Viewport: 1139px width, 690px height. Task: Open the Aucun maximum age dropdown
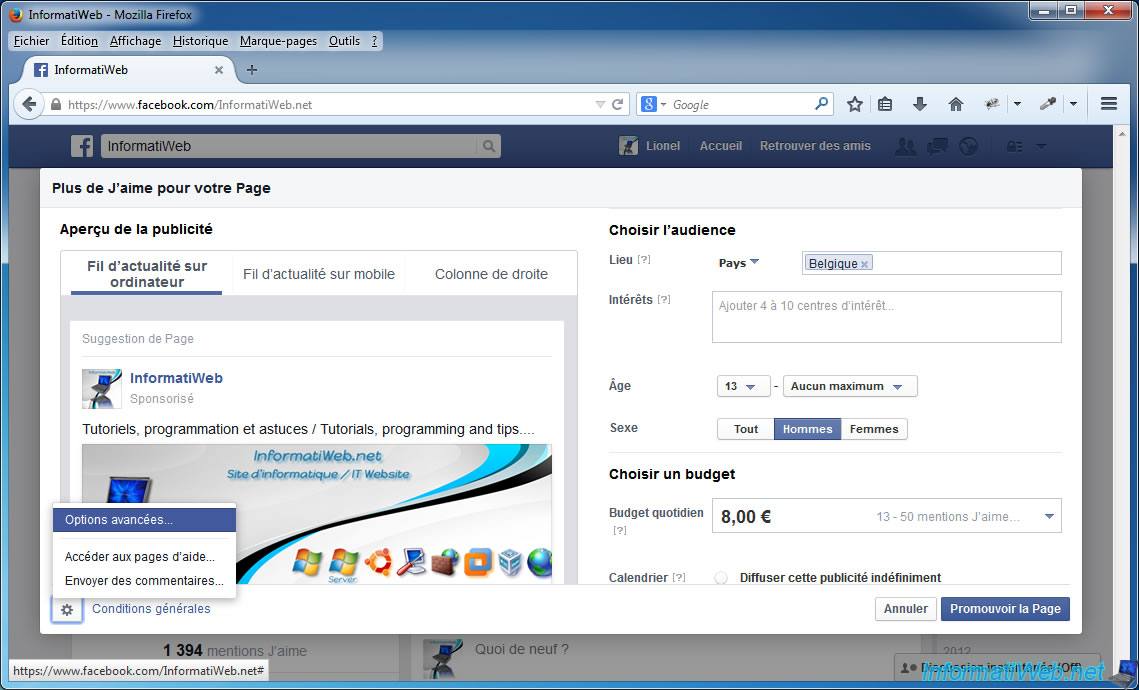[x=850, y=386]
